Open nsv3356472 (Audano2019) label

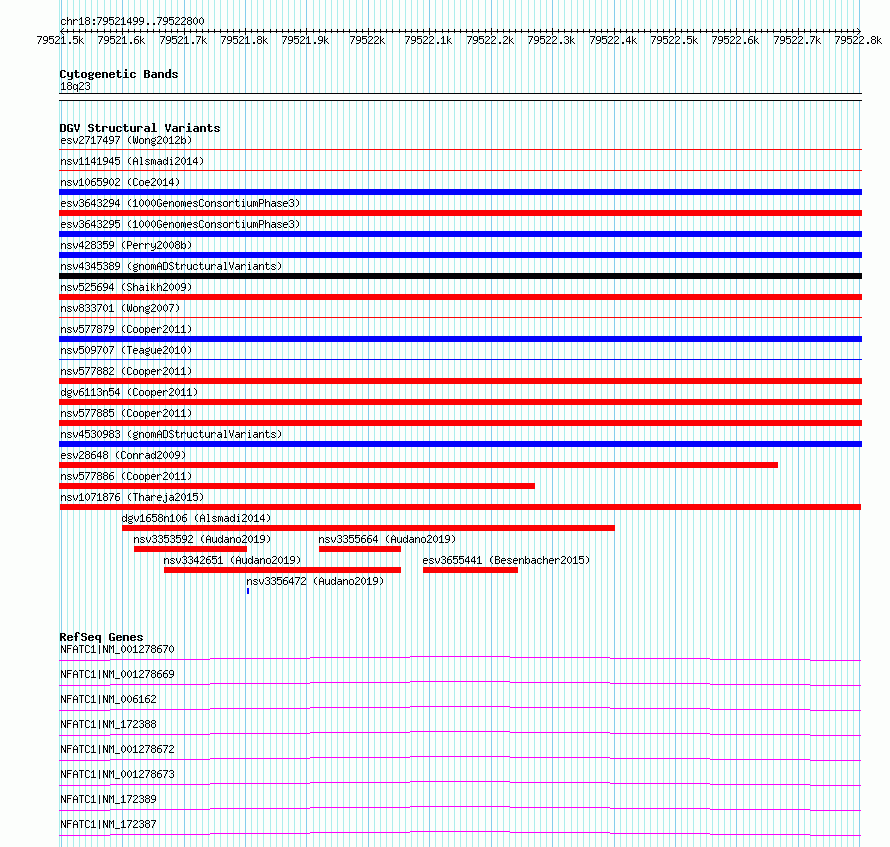pos(315,581)
